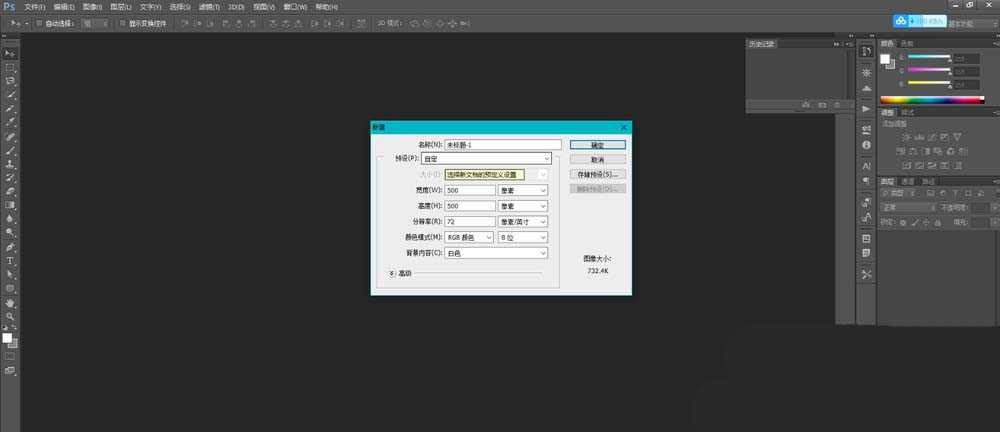The width and height of the screenshot is (1000, 432).
Task: Add a Brightness/Contrast adjustment
Action: point(905,137)
